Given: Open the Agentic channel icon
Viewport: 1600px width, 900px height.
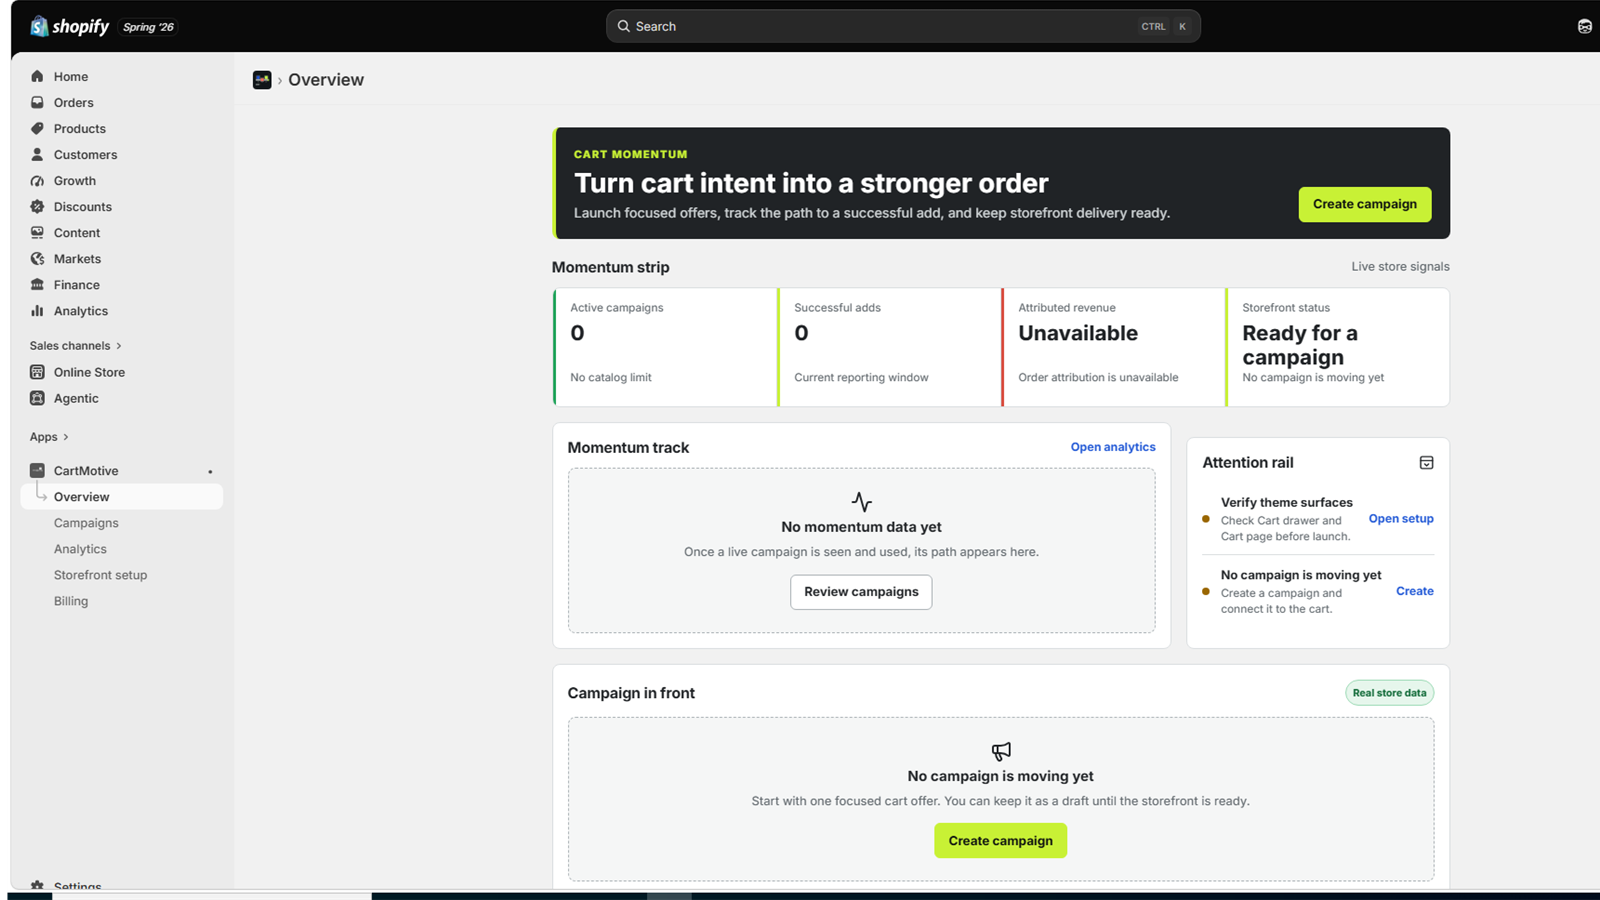Looking at the screenshot, I should pyautogui.click(x=37, y=398).
